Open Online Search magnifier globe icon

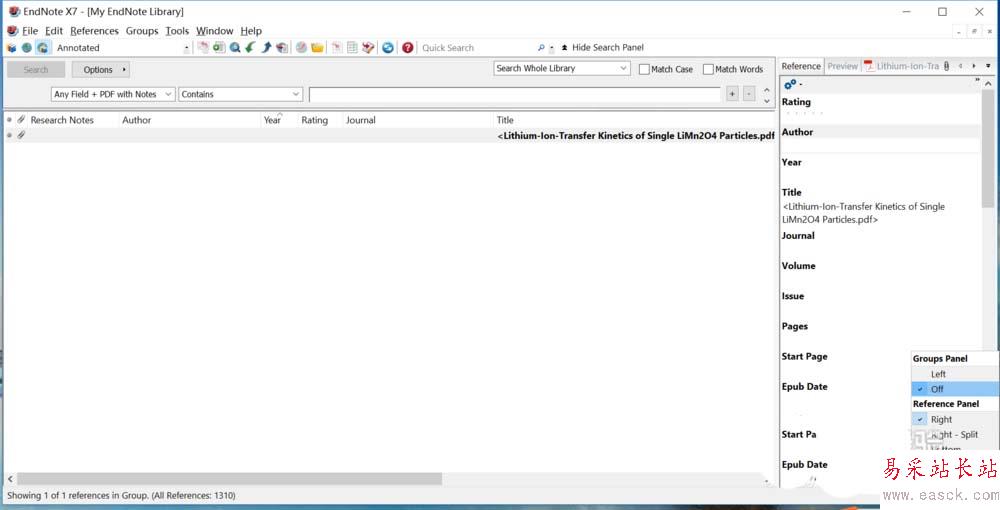235,48
